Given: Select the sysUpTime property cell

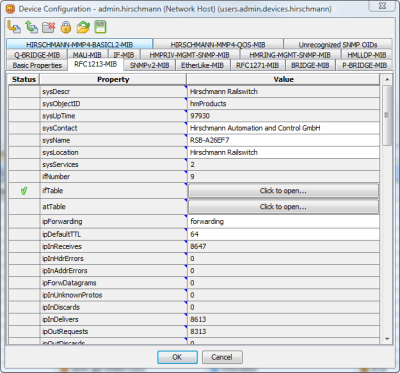Looking at the screenshot, I should point(113,116).
